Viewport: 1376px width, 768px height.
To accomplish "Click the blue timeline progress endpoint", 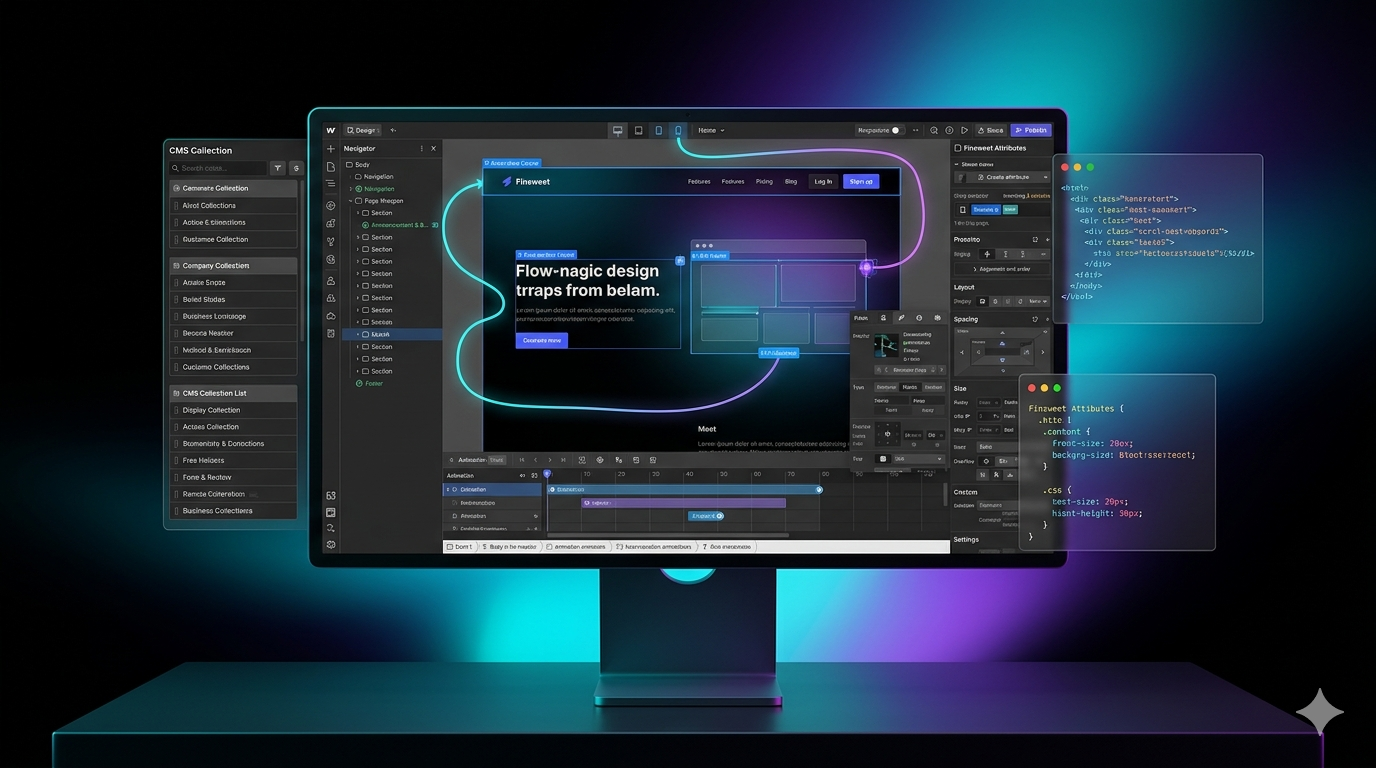I will [x=819, y=490].
